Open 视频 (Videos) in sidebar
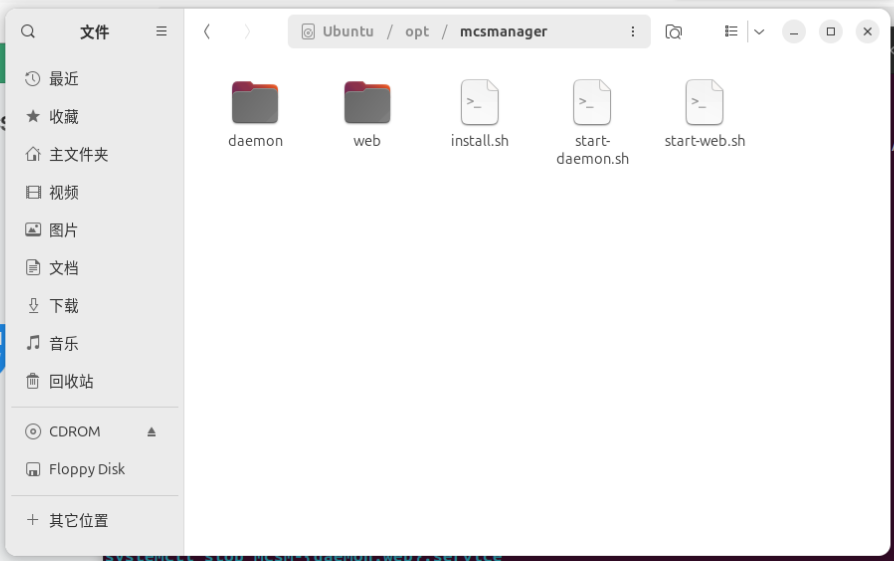The image size is (894, 561). [95, 193]
